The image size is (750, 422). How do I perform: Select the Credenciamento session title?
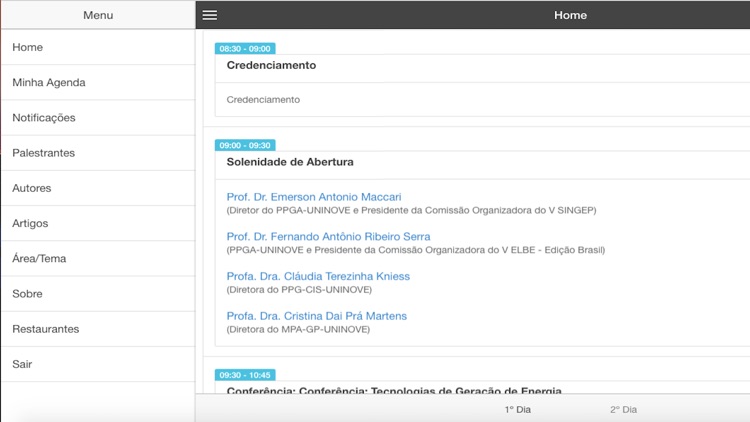271,66
